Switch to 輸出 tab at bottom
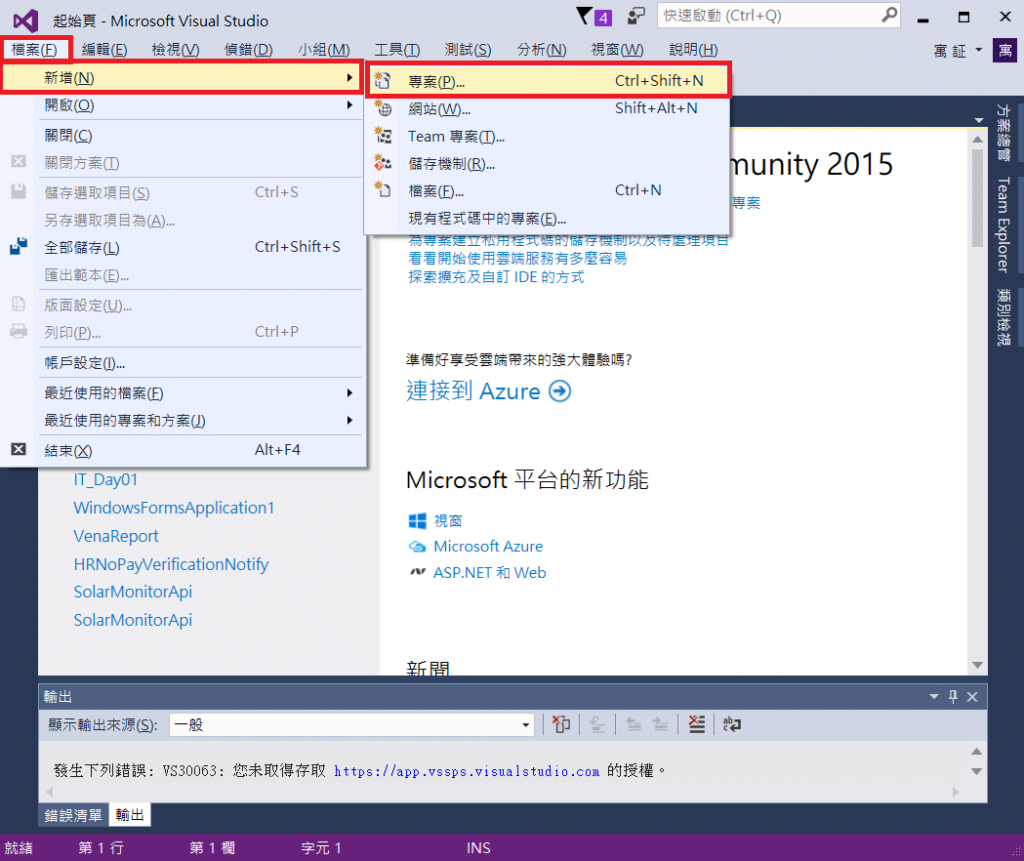The image size is (1024, 861). [x=130, y=815]
